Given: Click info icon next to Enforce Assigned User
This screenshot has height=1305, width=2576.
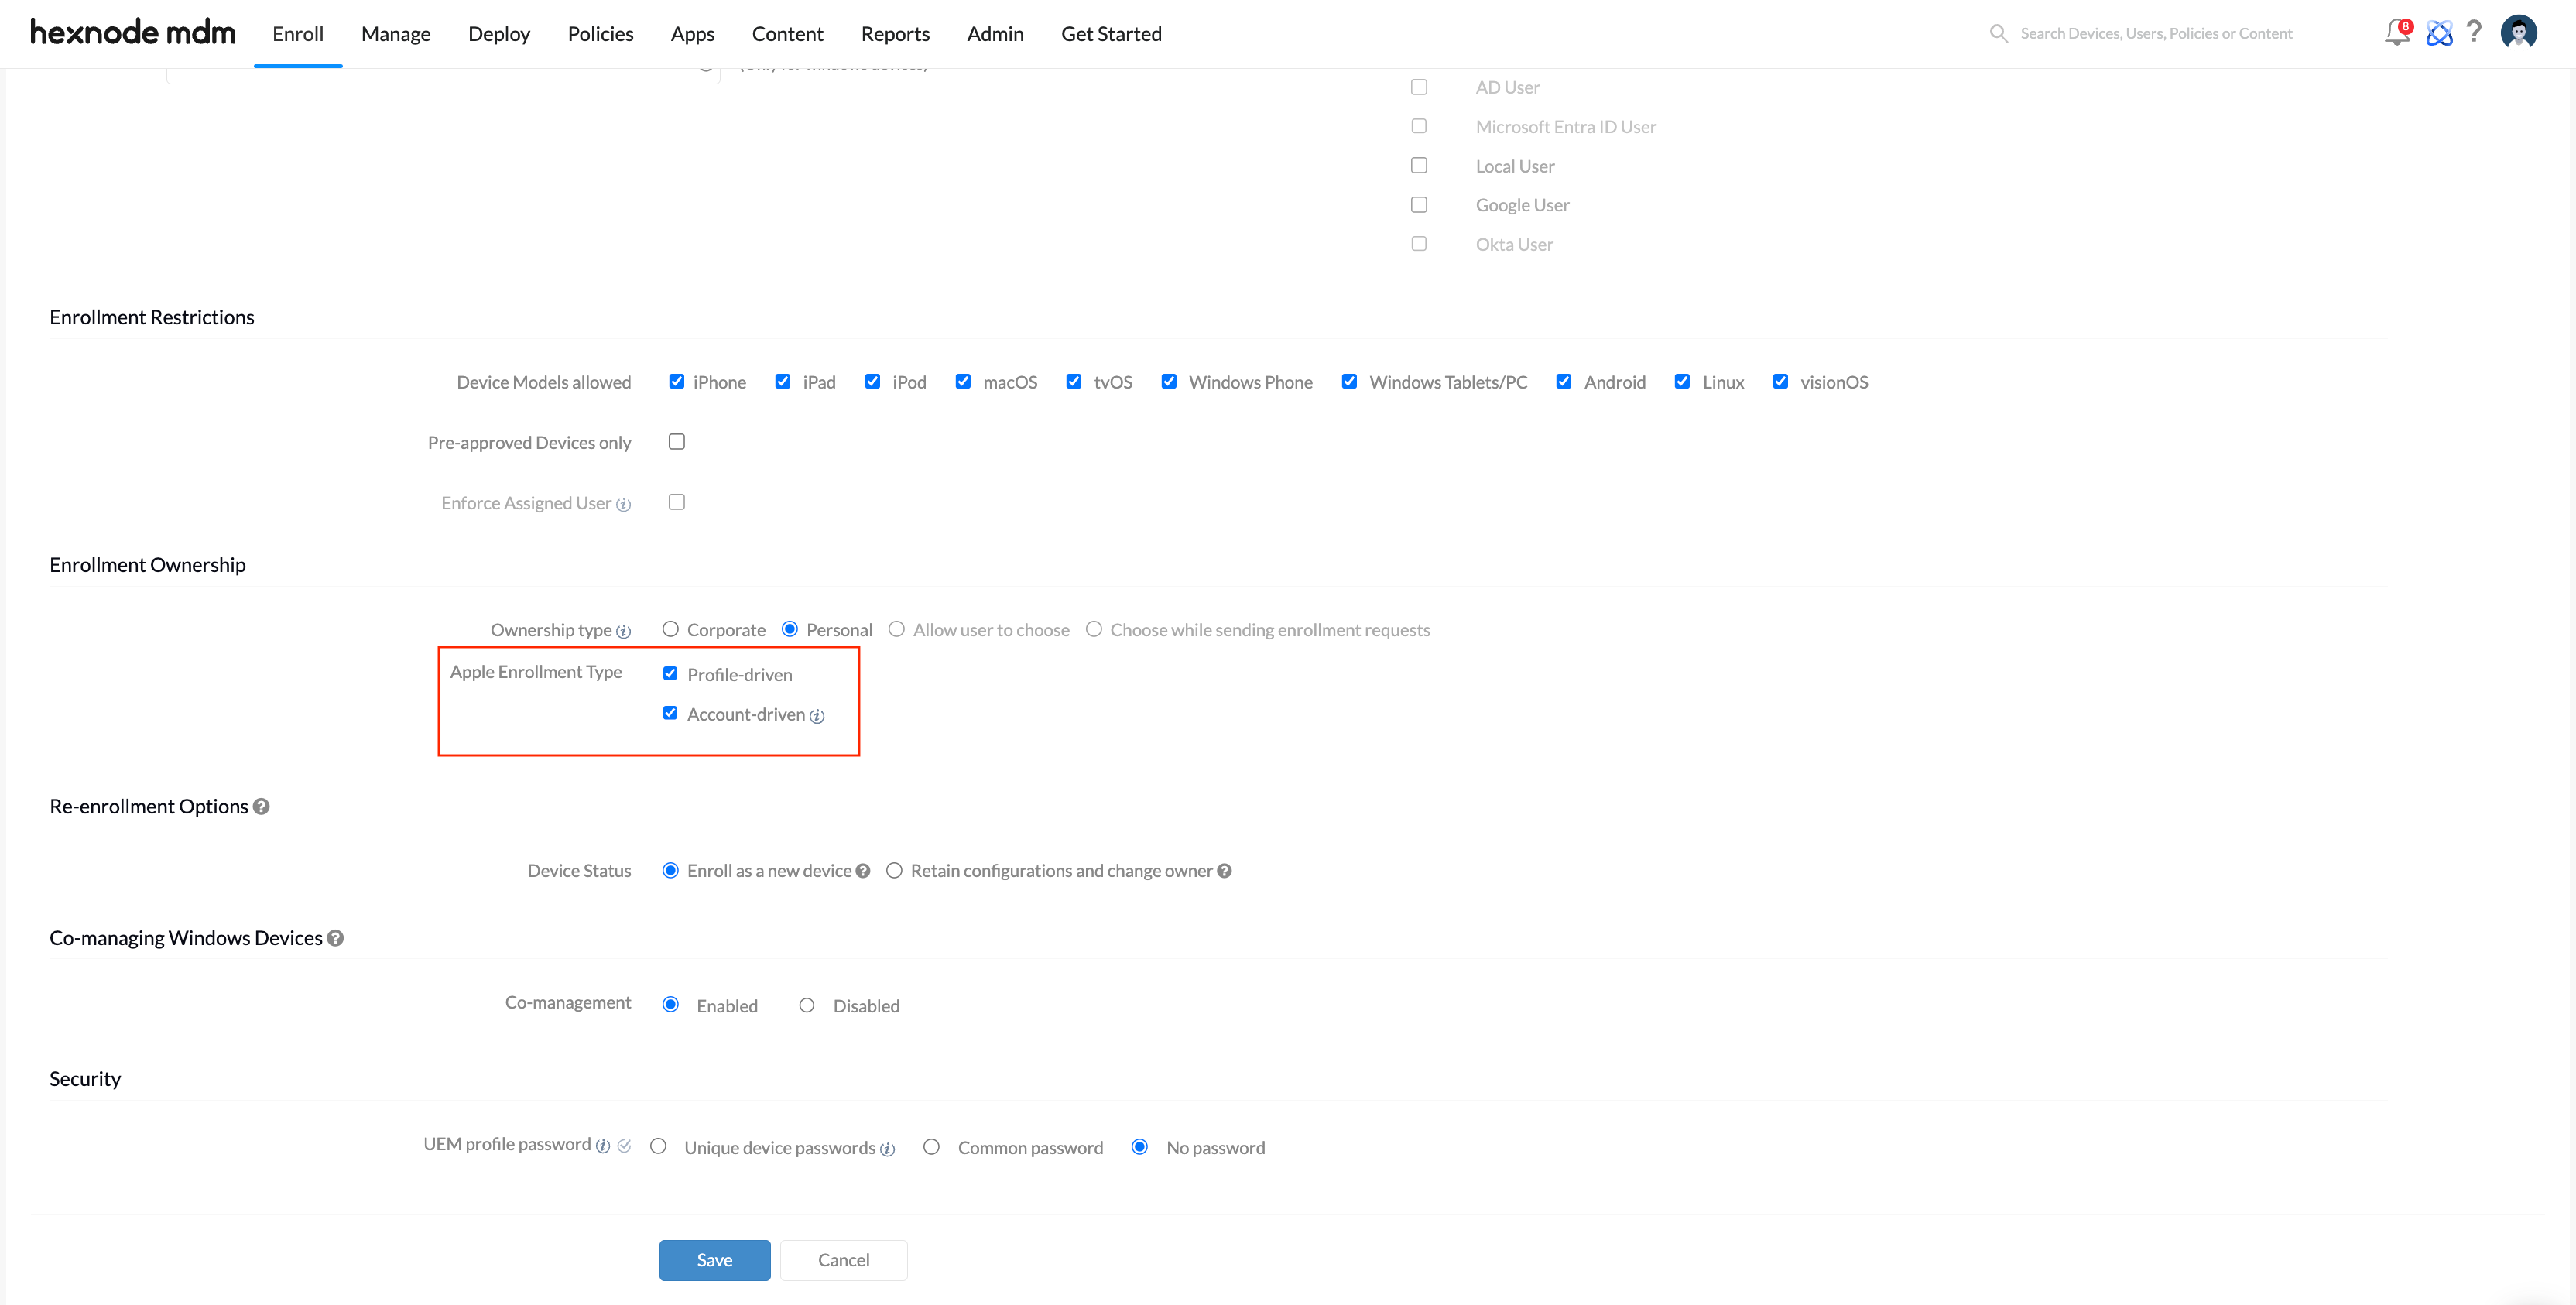Looking at the screenshot, I should pyautogui.click(x=623, y=504).
